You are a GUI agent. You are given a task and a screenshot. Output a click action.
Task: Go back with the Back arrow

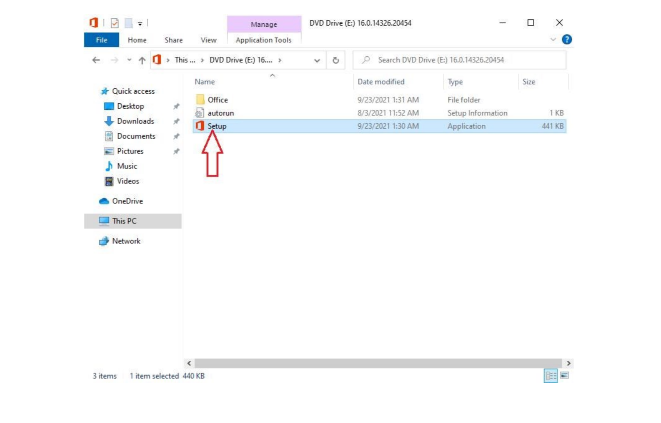coord(96,60)
